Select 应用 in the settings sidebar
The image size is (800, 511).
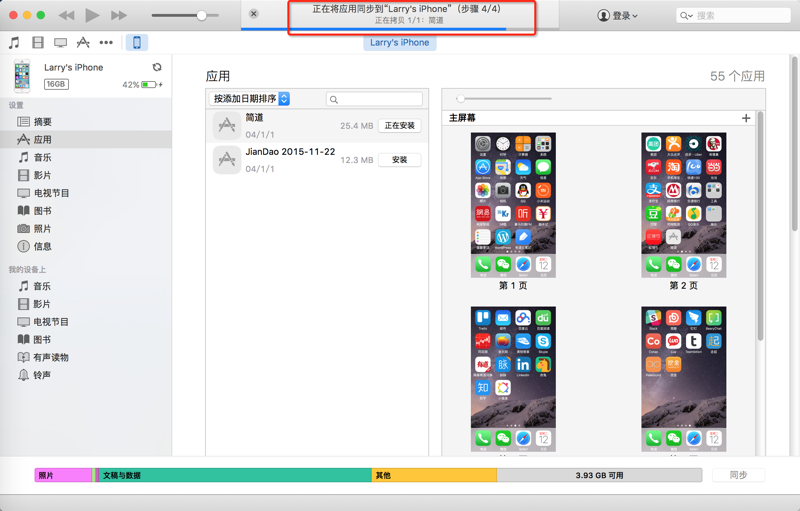(x=86, y=139)
